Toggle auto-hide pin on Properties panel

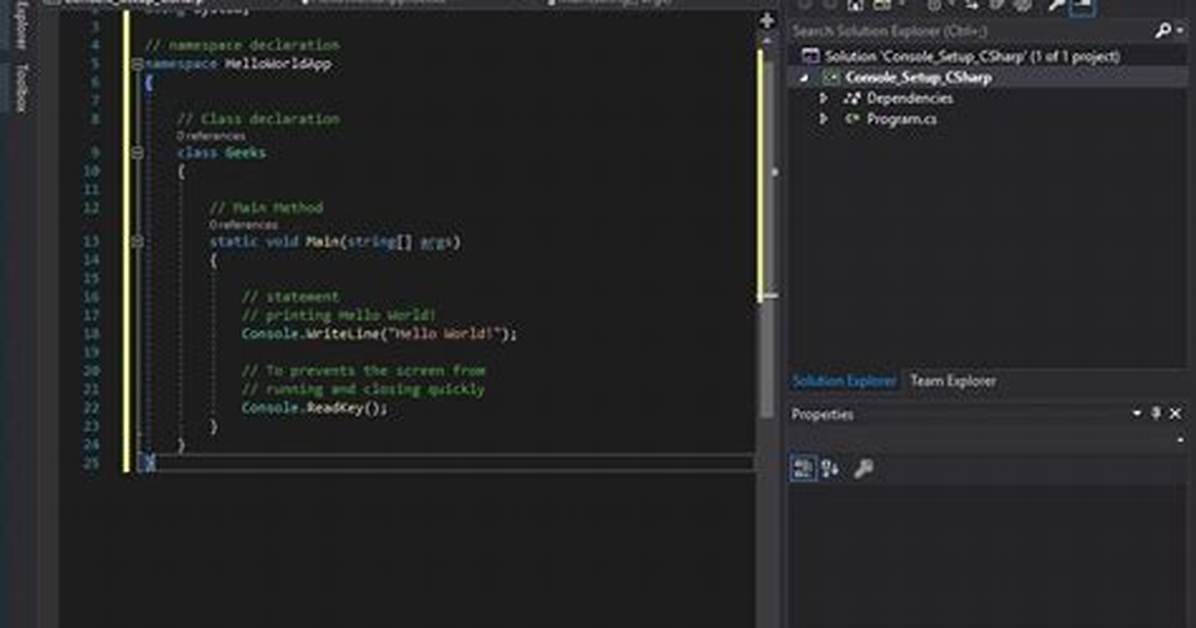click(x=1156, y=413)
